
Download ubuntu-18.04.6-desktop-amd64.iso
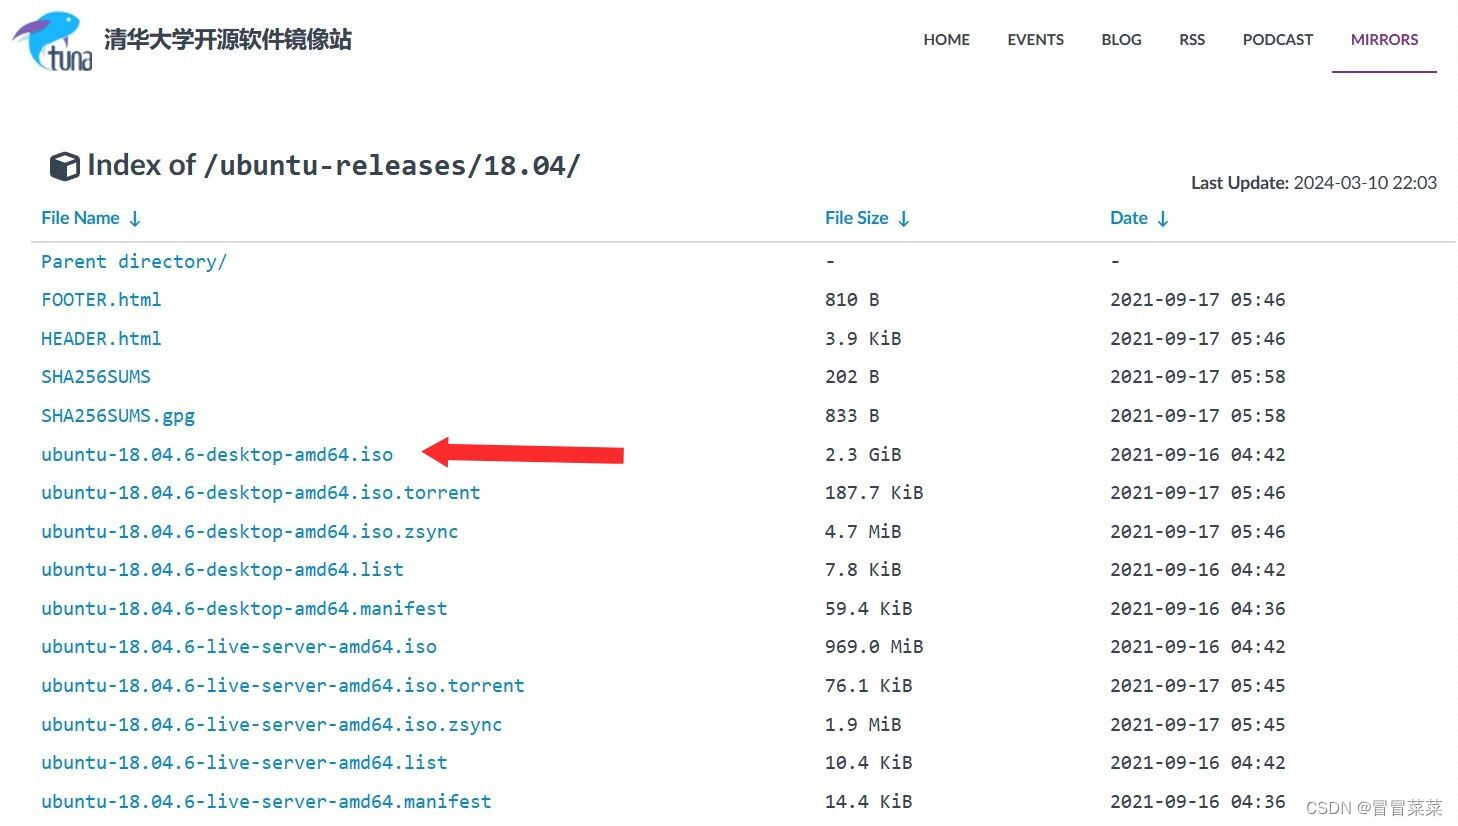tap(217, 455)
